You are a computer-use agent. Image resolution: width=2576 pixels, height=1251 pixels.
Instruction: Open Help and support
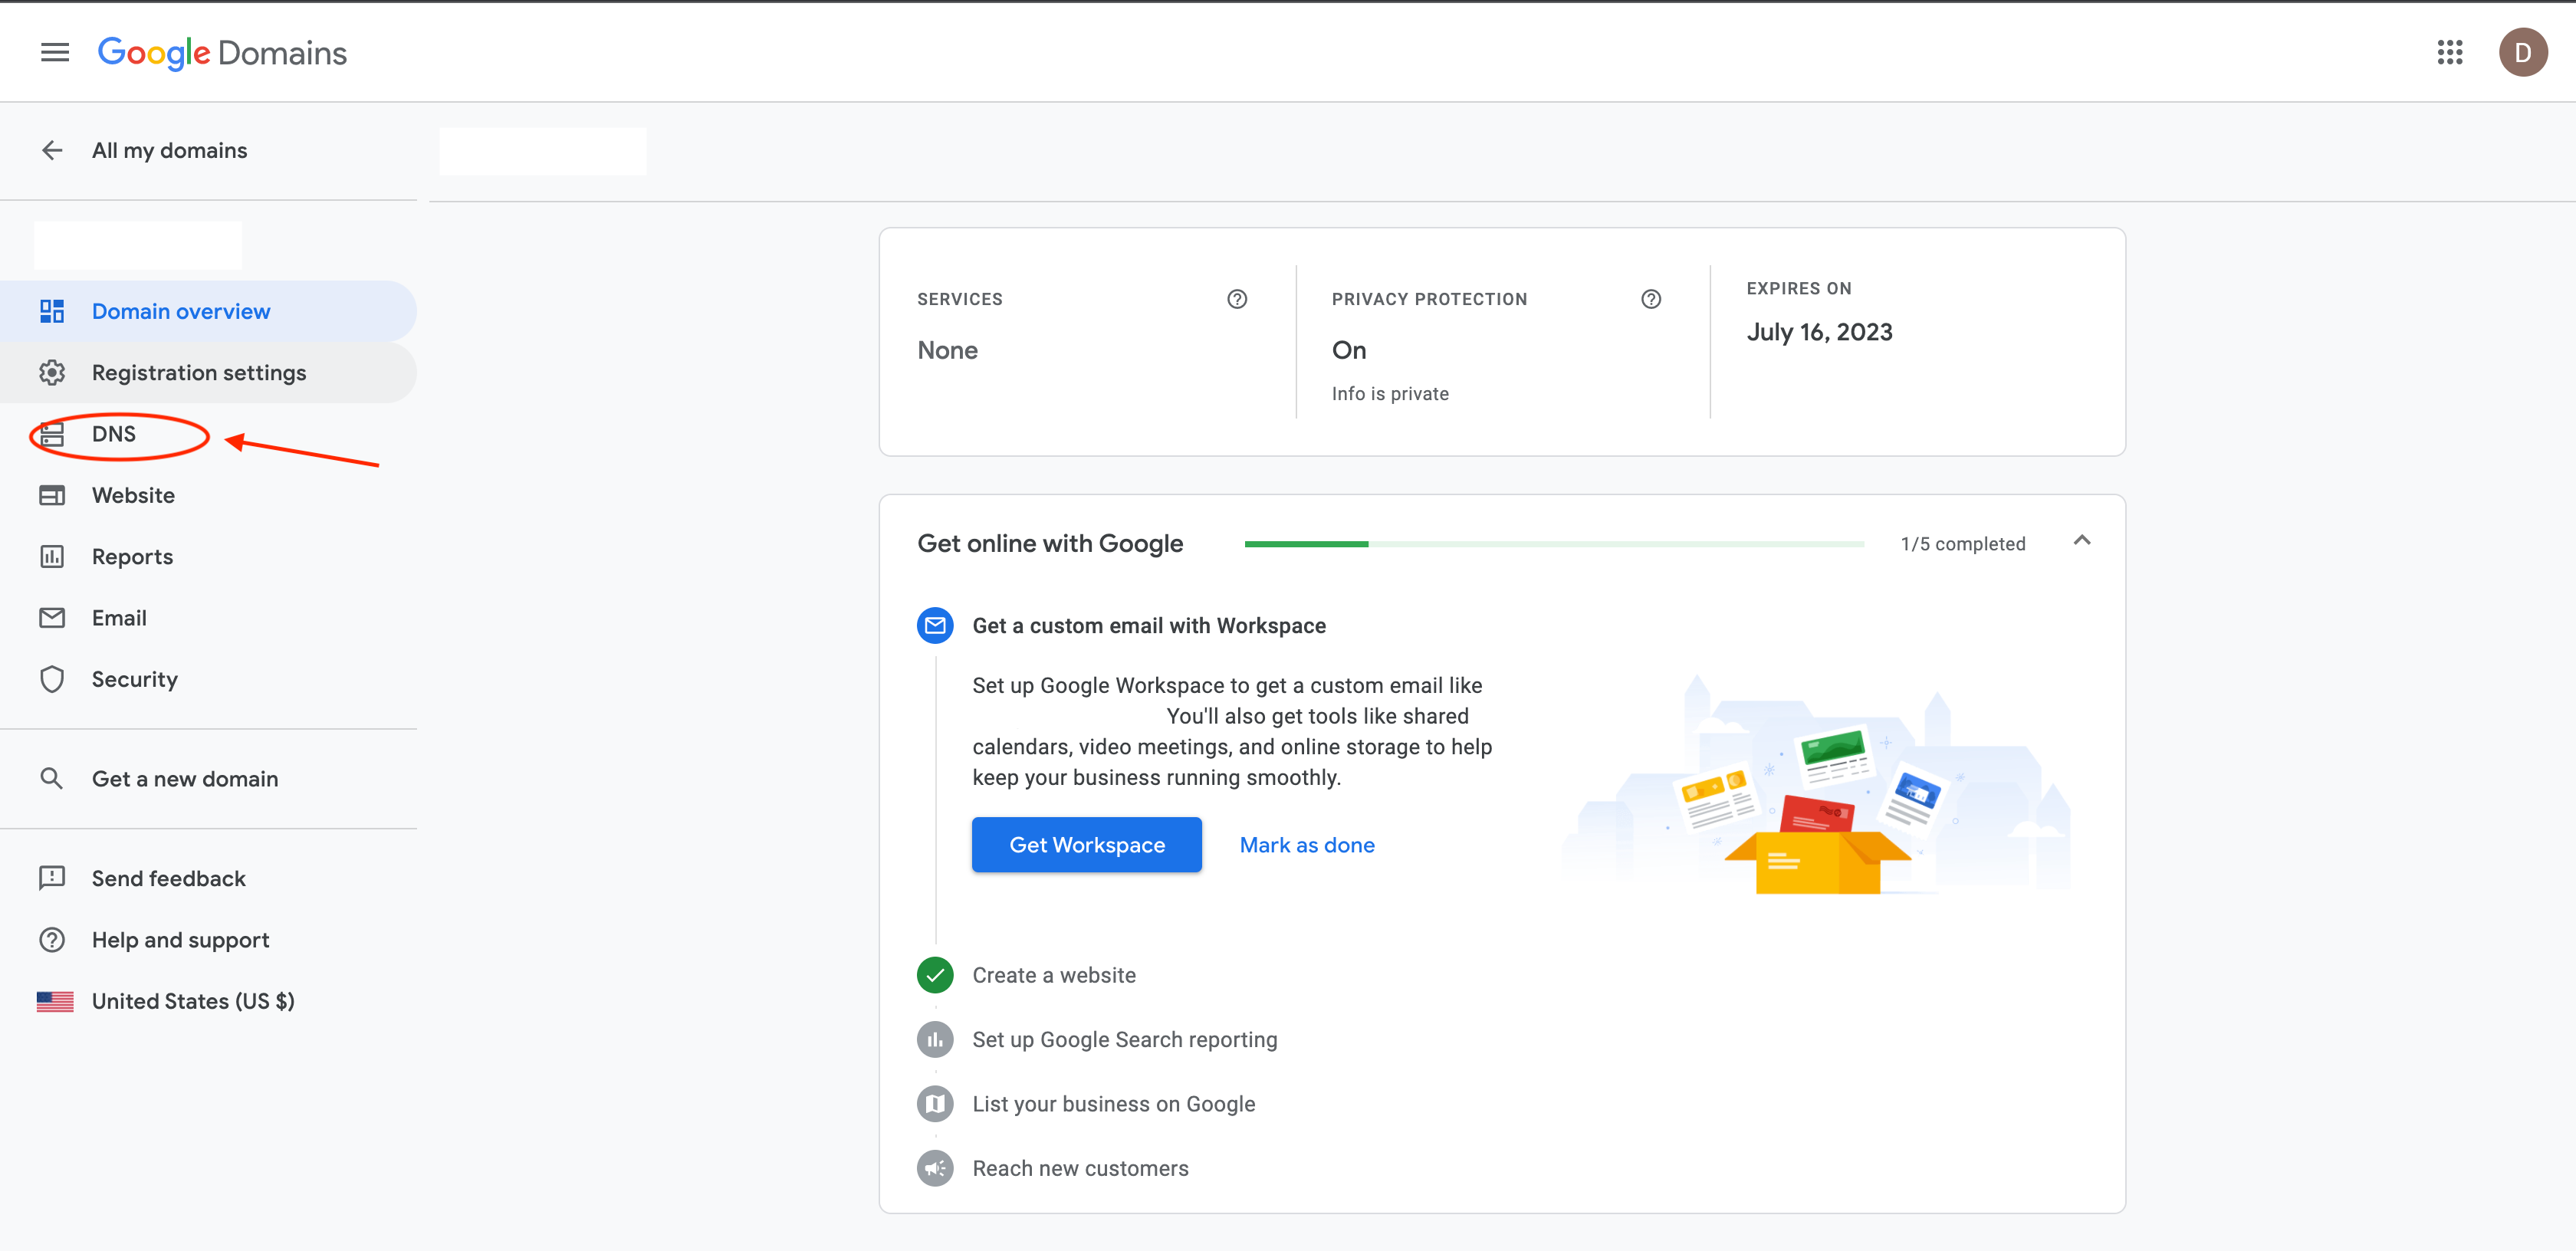pos(208,940)
